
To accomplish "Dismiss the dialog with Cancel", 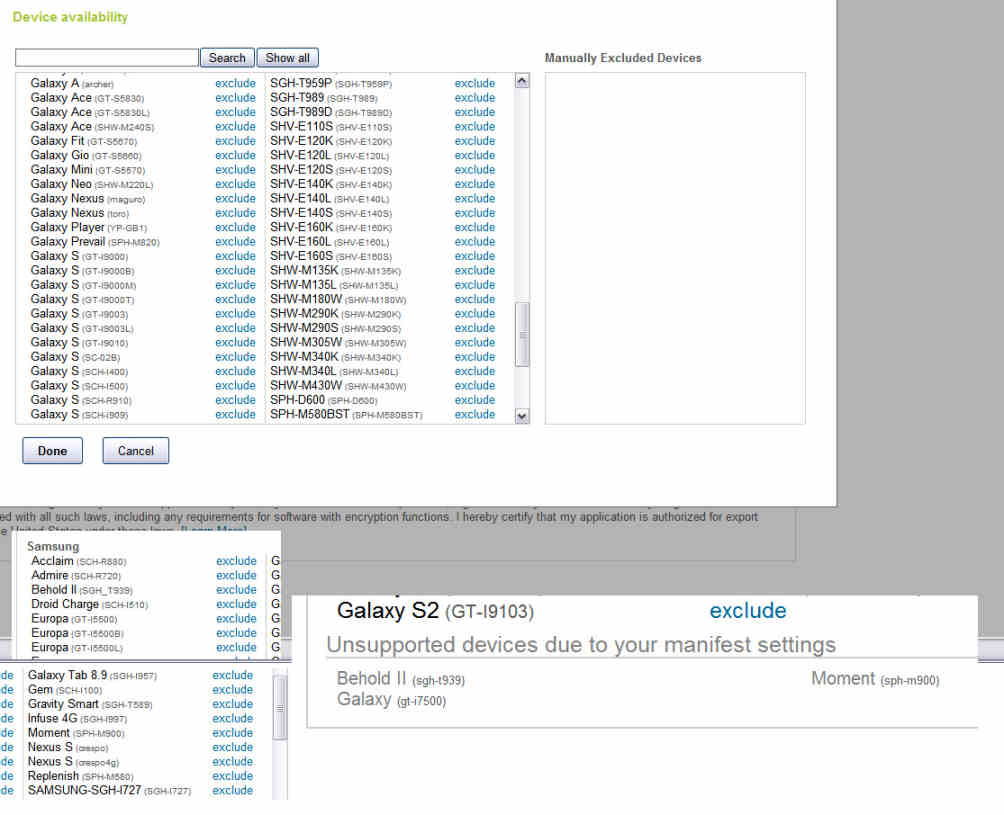I will [x=136, y=451].
